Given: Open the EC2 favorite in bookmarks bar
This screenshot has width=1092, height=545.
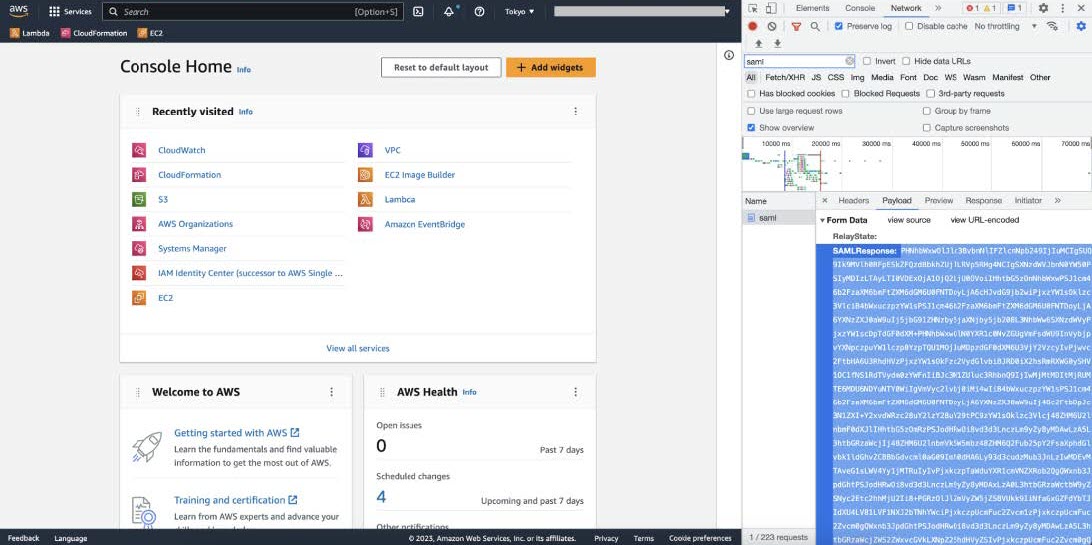Looking at the screenshot, I should (x=150, y=33).
